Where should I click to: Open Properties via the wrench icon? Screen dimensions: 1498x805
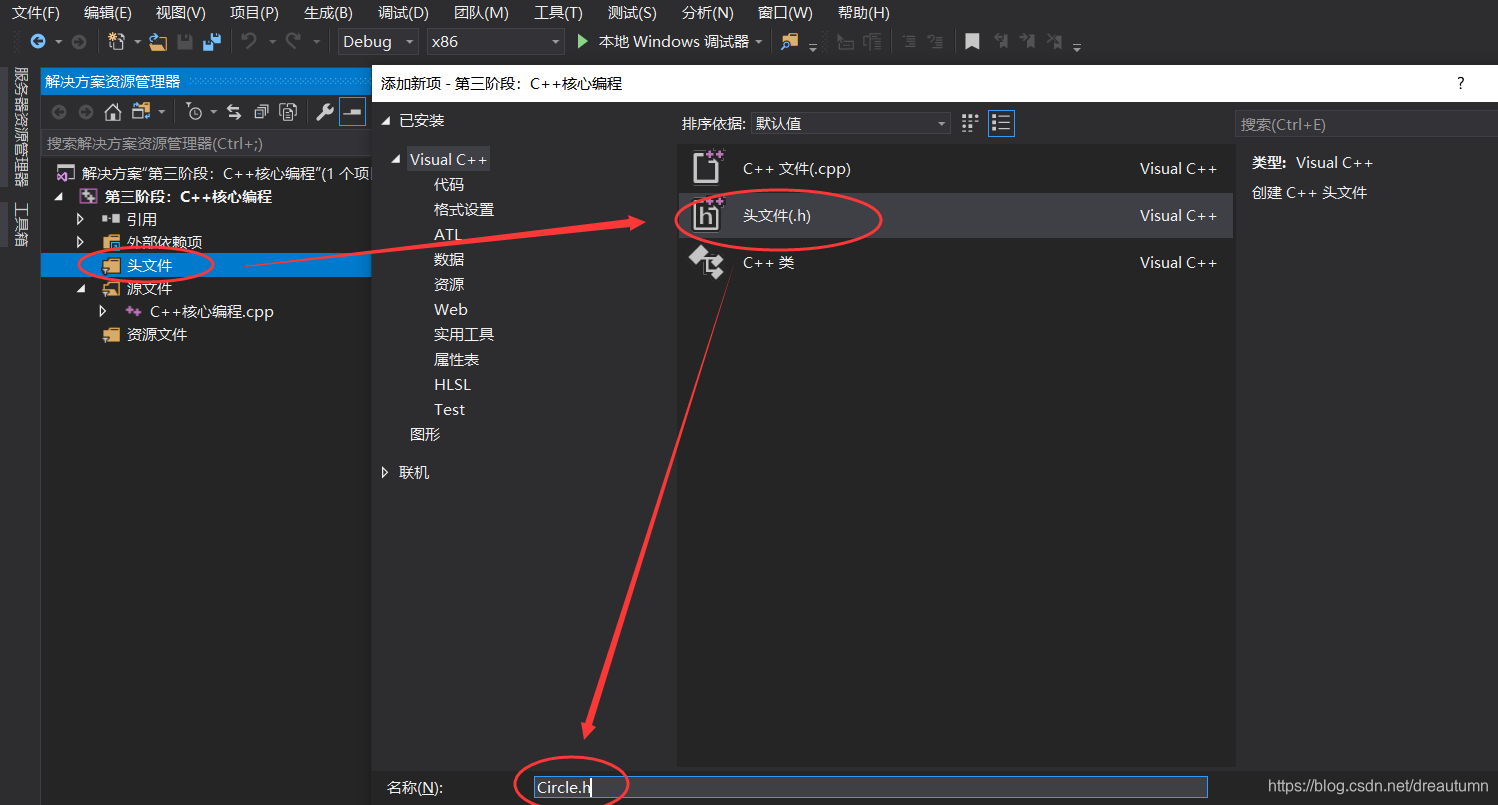325,112
